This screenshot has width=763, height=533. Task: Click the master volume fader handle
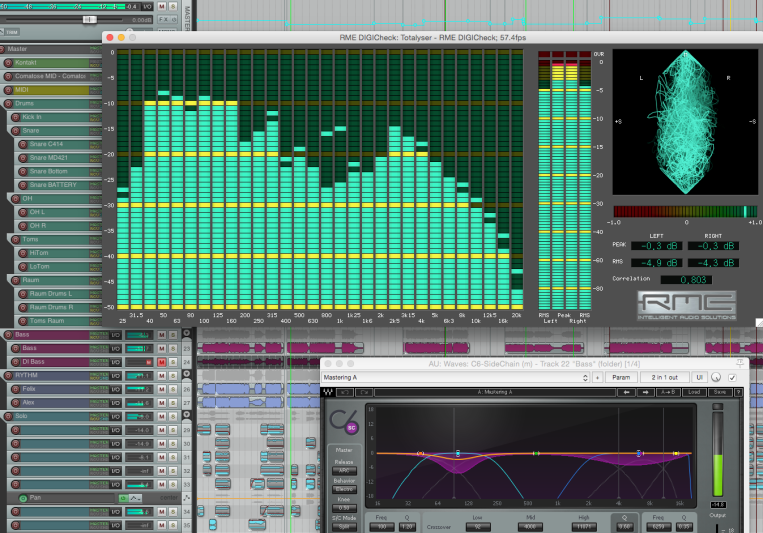[90, 19]
